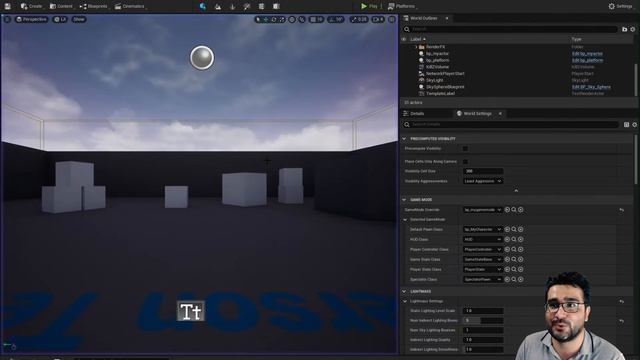Open World Outliner settings gear
Screen dimensions: 640x360
pos(633,29)
